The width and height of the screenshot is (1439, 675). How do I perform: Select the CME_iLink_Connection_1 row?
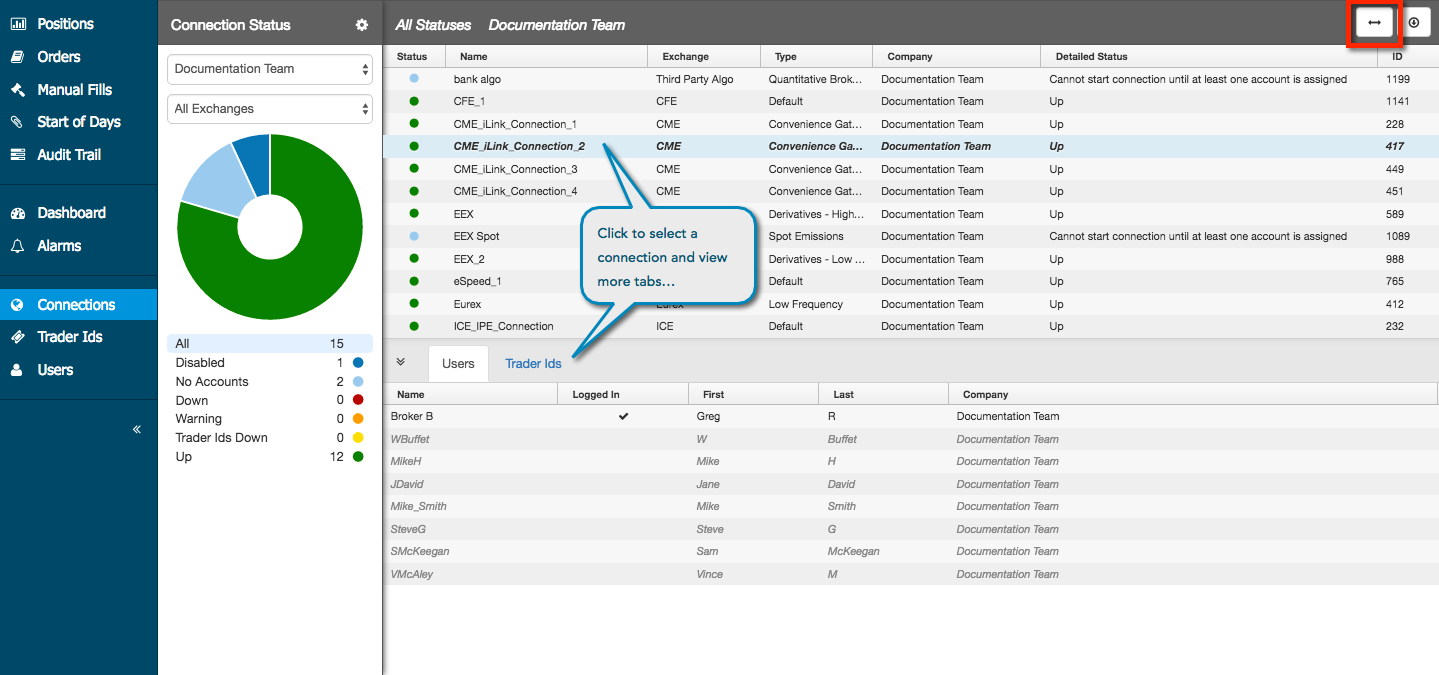coord(911,124)
